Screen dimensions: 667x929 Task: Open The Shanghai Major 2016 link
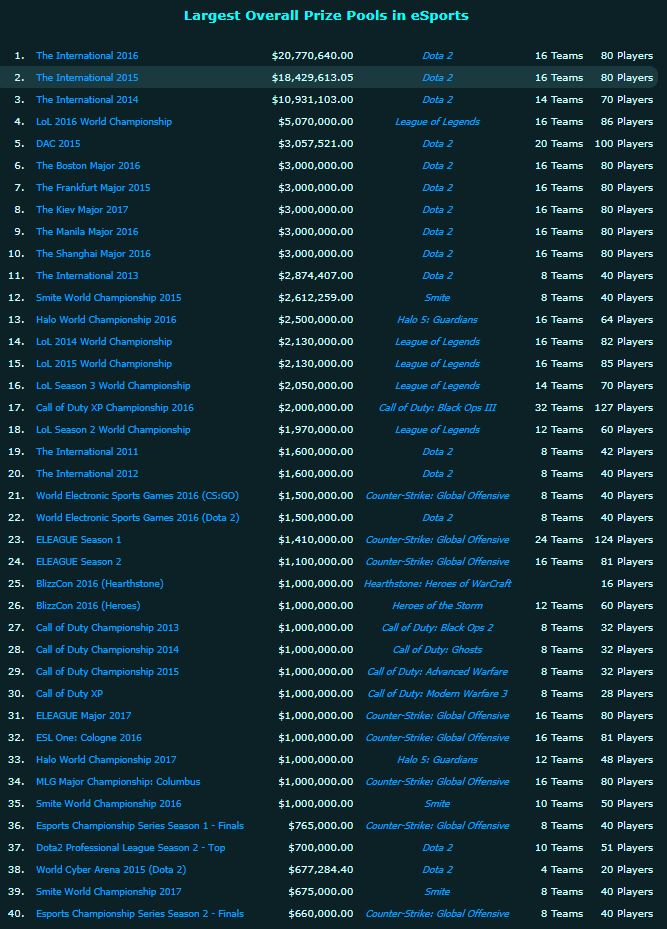point(93,254)
